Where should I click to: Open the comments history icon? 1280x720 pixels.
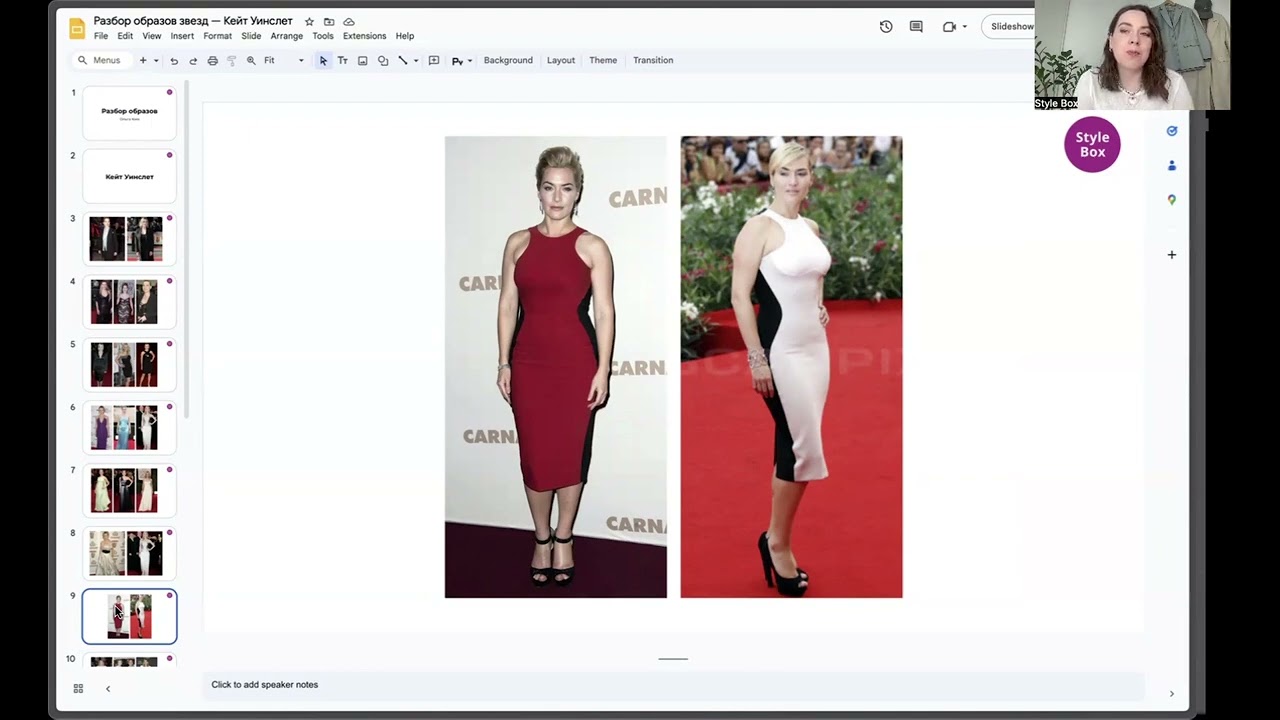916,27
